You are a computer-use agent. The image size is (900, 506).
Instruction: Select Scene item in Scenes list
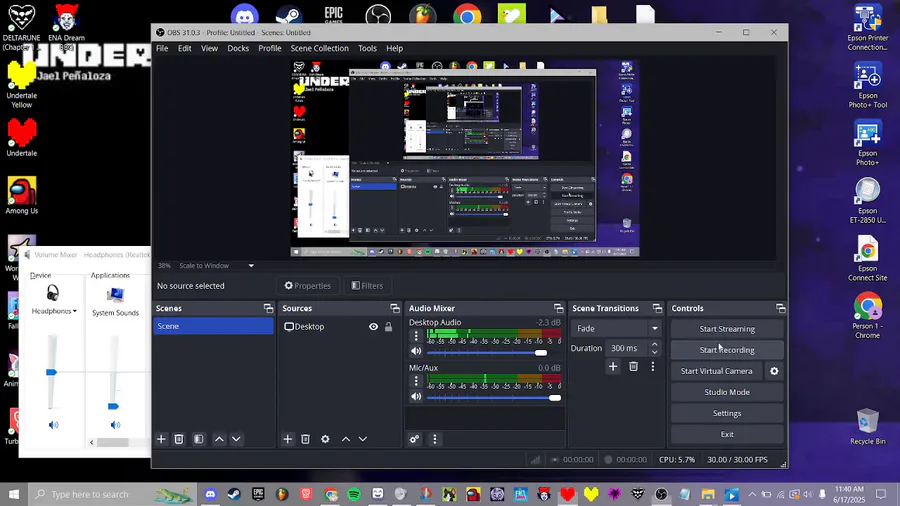[x=213, y=326]
